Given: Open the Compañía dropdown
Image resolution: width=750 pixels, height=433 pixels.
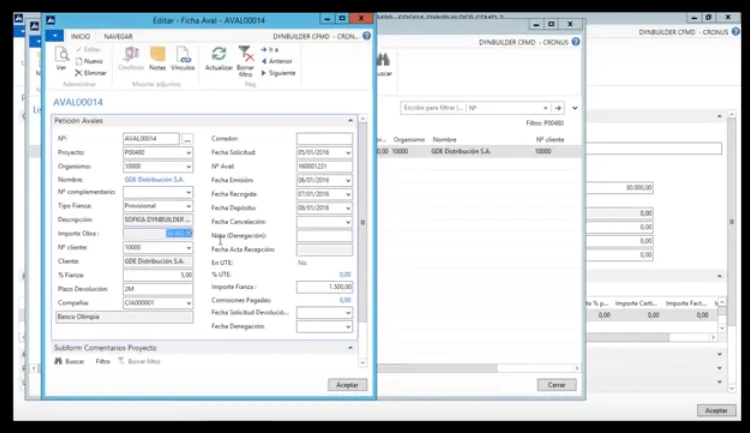Looking at the screenshot, I should pyautogui.click(x=188, y=303).
